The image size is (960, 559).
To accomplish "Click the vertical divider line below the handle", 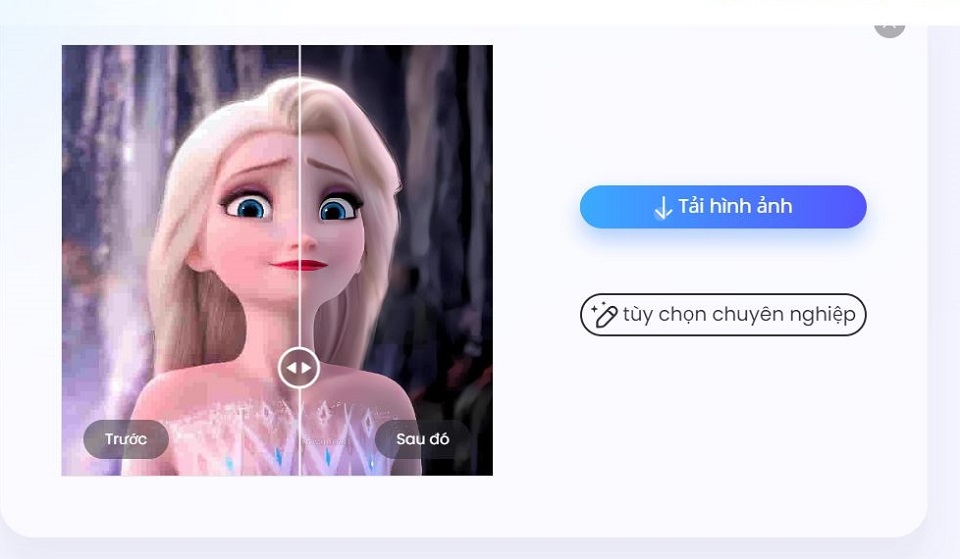I will [299, 432].
